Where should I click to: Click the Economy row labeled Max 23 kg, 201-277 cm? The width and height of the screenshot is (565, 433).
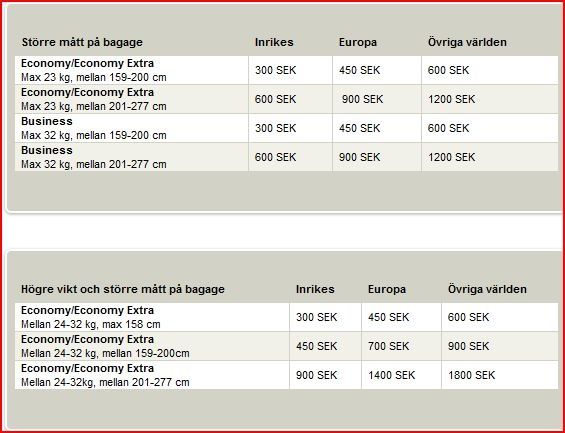[286, 99]
